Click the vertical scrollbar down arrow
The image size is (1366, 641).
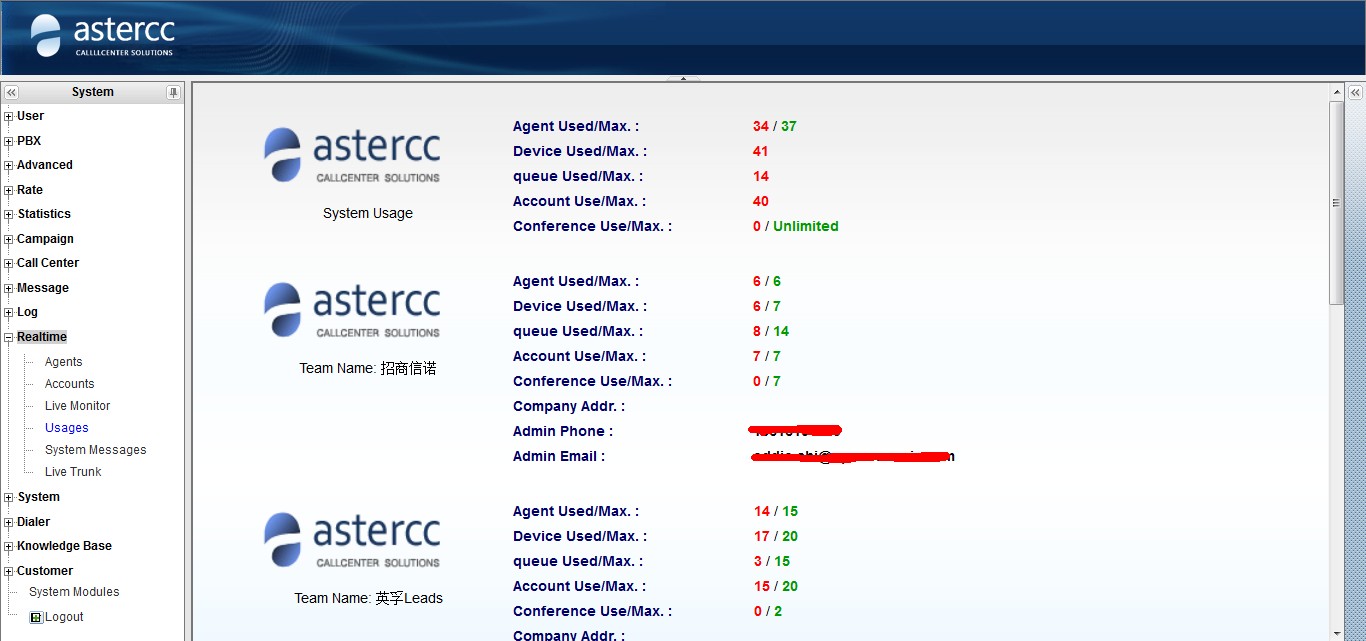tap(1336, 632)
